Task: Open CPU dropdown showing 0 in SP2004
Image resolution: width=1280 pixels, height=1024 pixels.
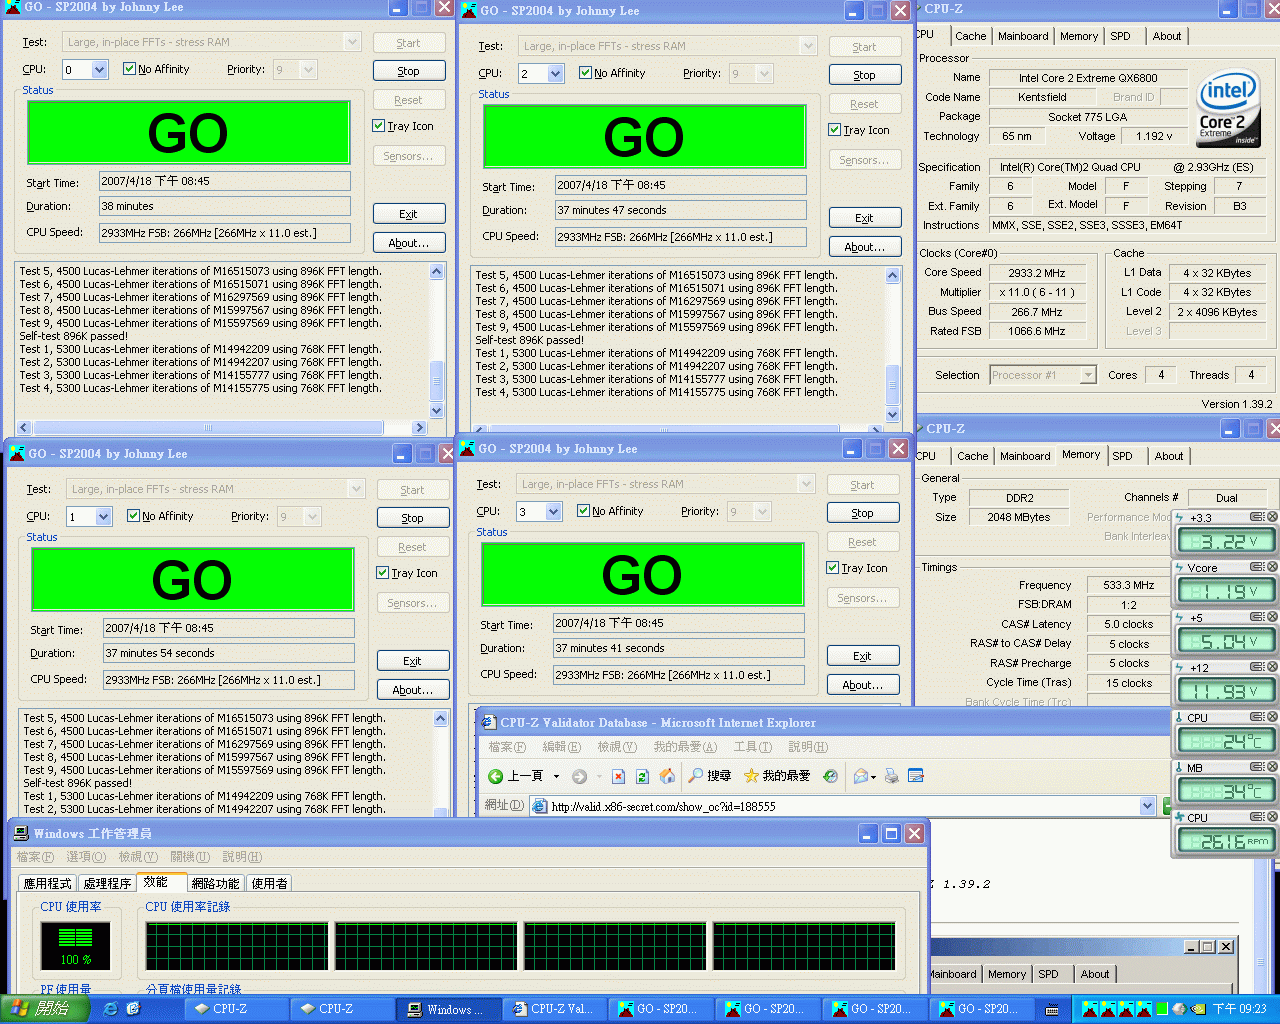Action: tap(99, 70)
